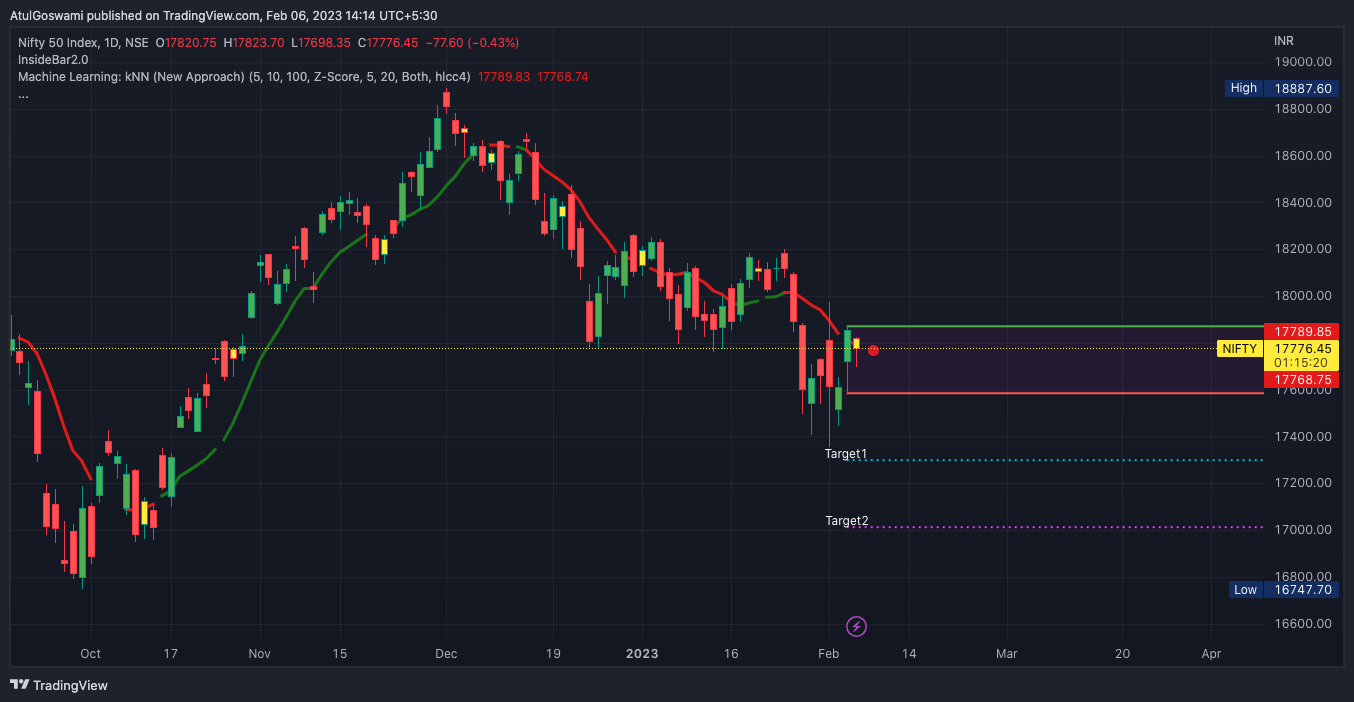The image size is (1354, 702).
Task: Select the Nifty 50 Index, 1D, NSE title
Action: coord(83,43)
